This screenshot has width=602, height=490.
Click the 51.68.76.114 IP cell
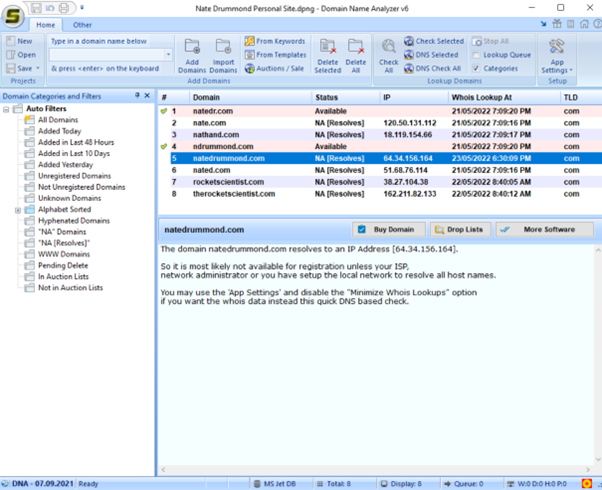point(405,170)
